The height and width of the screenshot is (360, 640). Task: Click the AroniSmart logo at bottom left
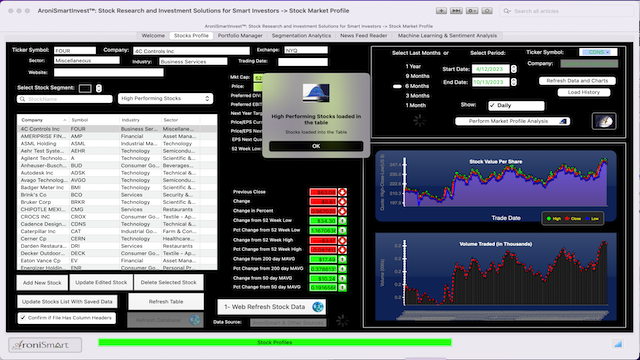(45, 345)
